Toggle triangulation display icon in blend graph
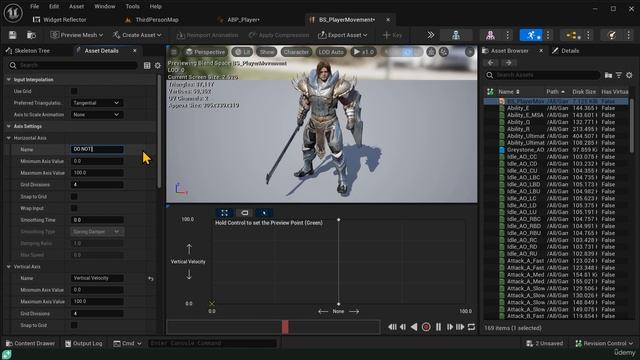The image size is (640, 360). coord(264,213)
